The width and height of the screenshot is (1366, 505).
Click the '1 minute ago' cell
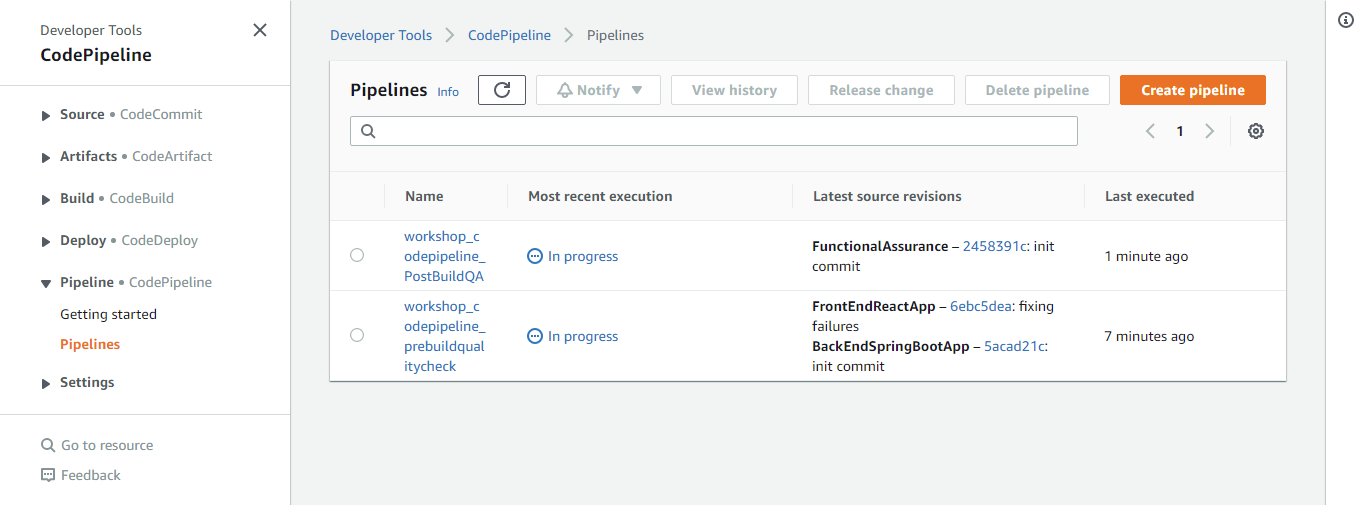[1147, 256]
